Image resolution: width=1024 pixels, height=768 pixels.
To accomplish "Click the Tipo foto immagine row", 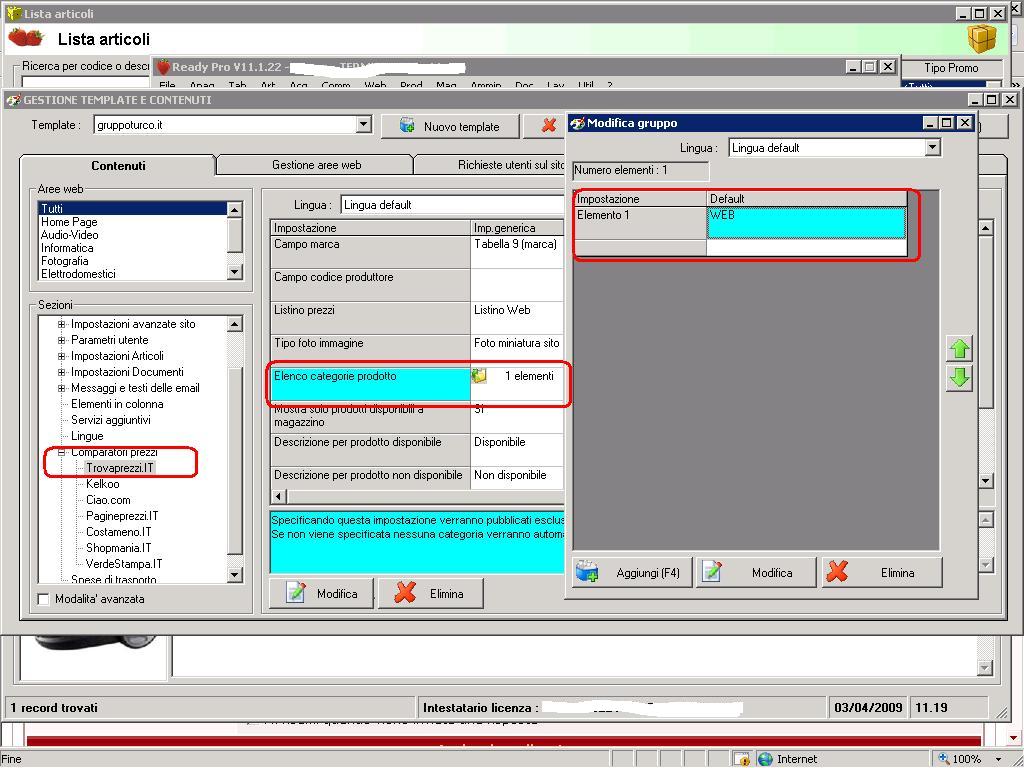I will [417, 351].
